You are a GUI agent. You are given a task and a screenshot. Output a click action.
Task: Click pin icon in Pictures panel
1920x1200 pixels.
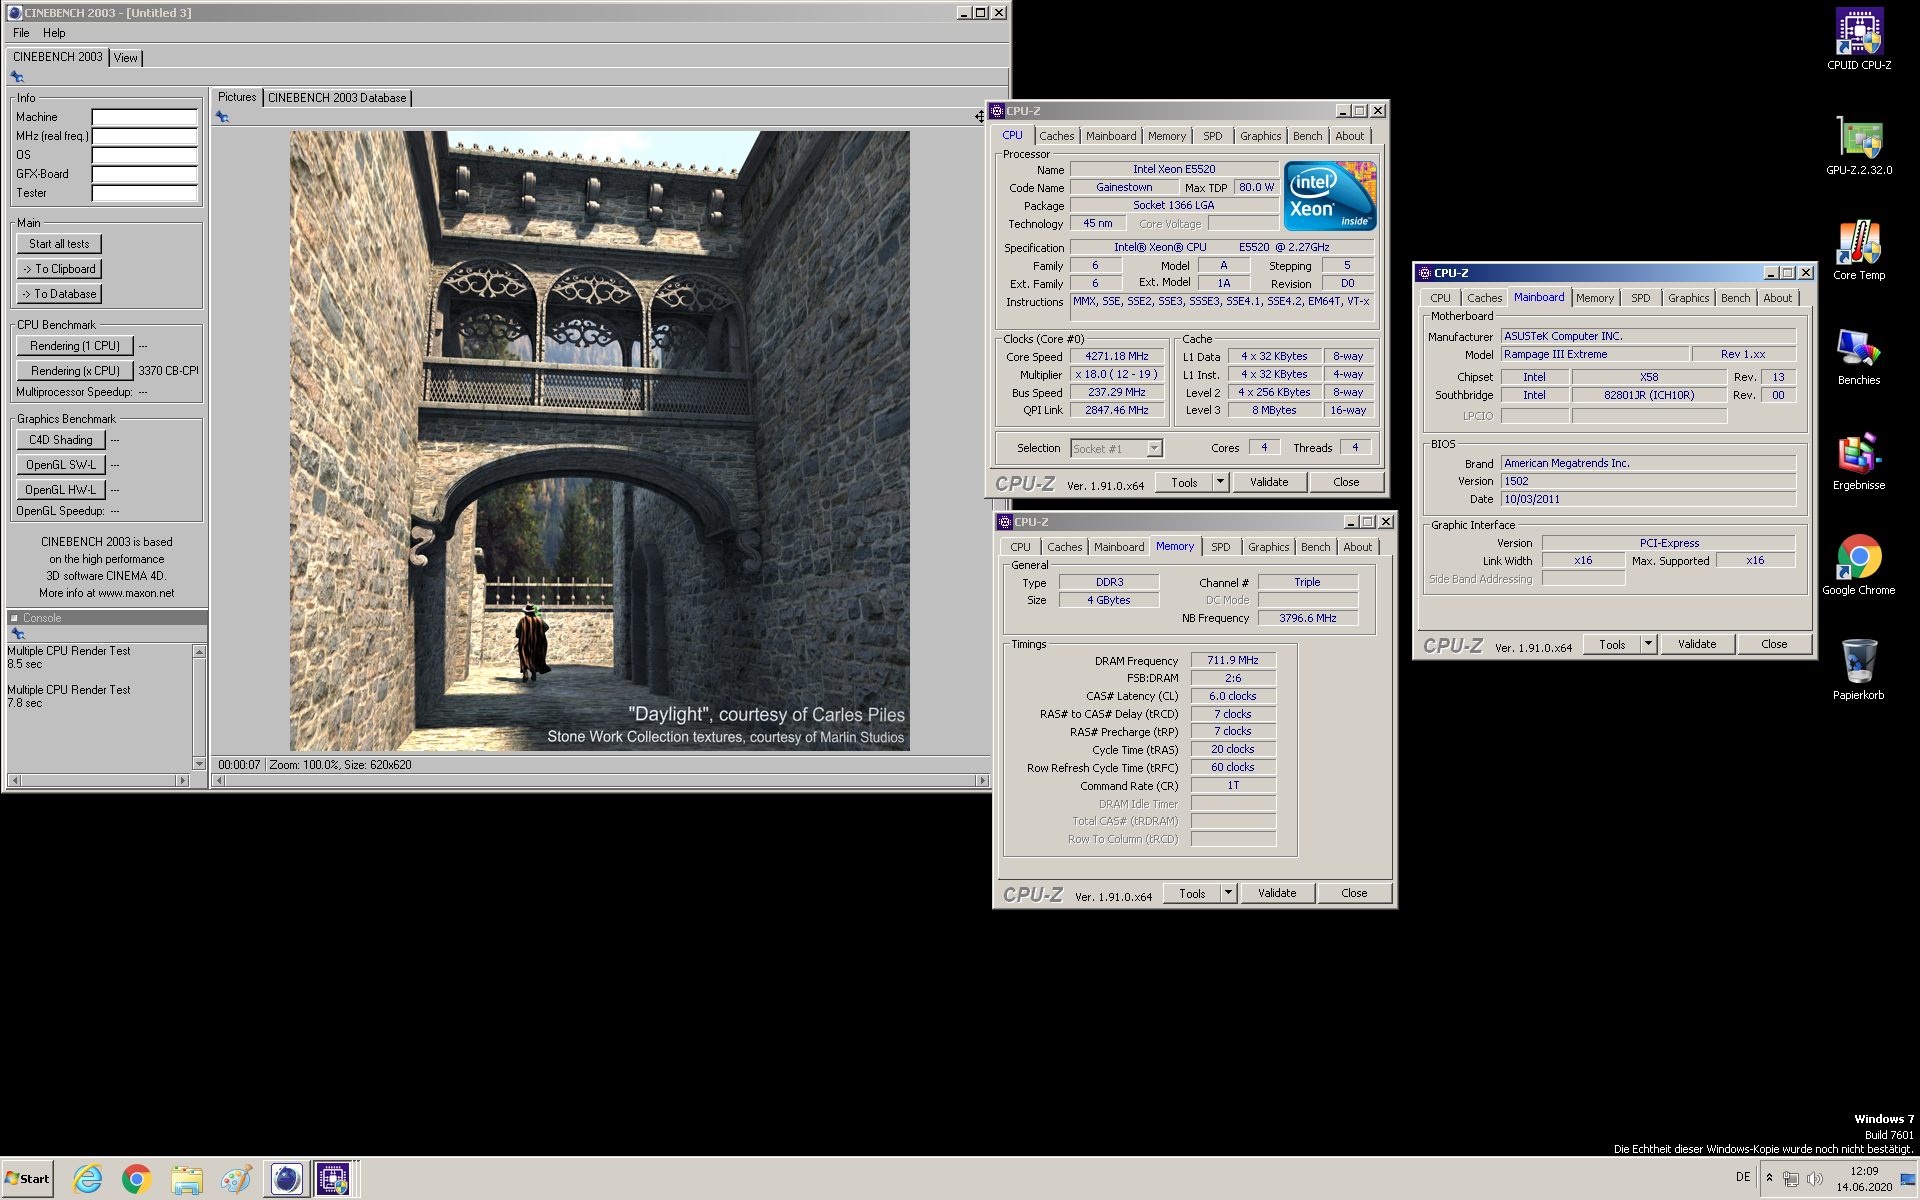point(222,117)
